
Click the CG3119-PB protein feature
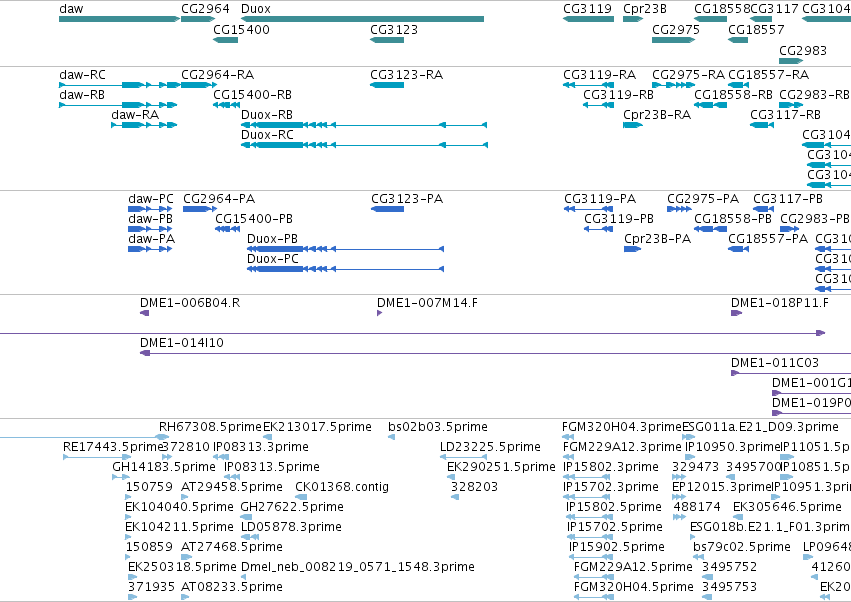(x=599, y=229)
